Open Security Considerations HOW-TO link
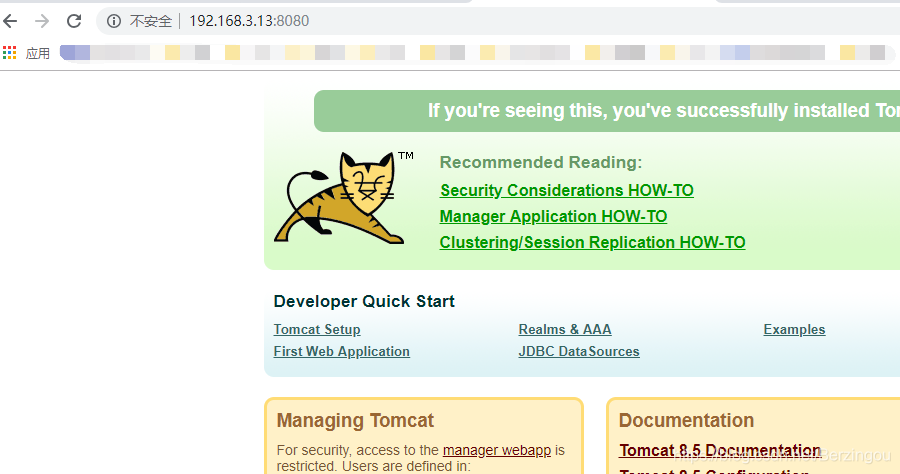This screenshot has width=900, height=474. tap(567, 191)
